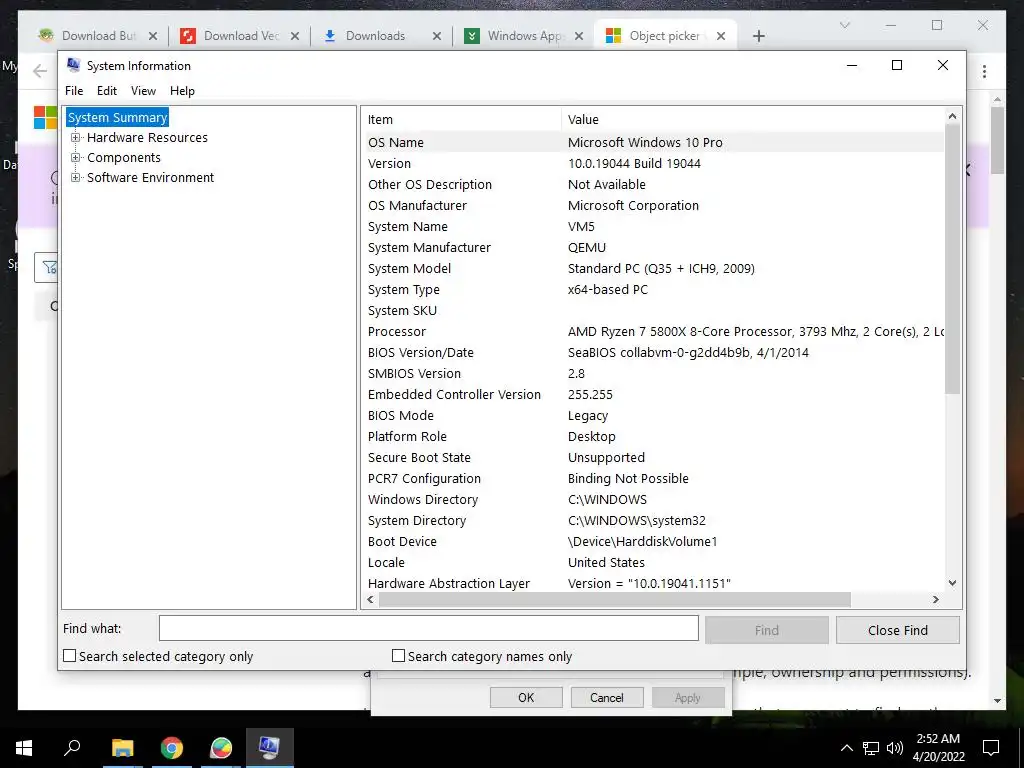1024x768 pixels.
Task: Click OK in the webpage dialog image
Action: coord(526,697)
